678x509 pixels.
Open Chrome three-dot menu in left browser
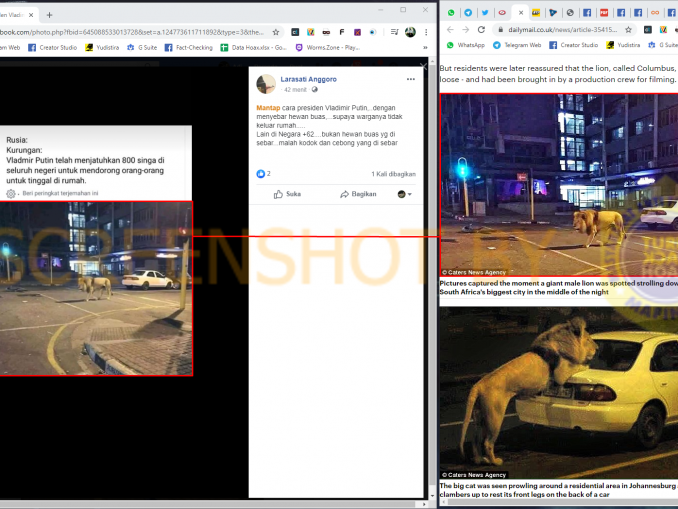click(426, 32)
